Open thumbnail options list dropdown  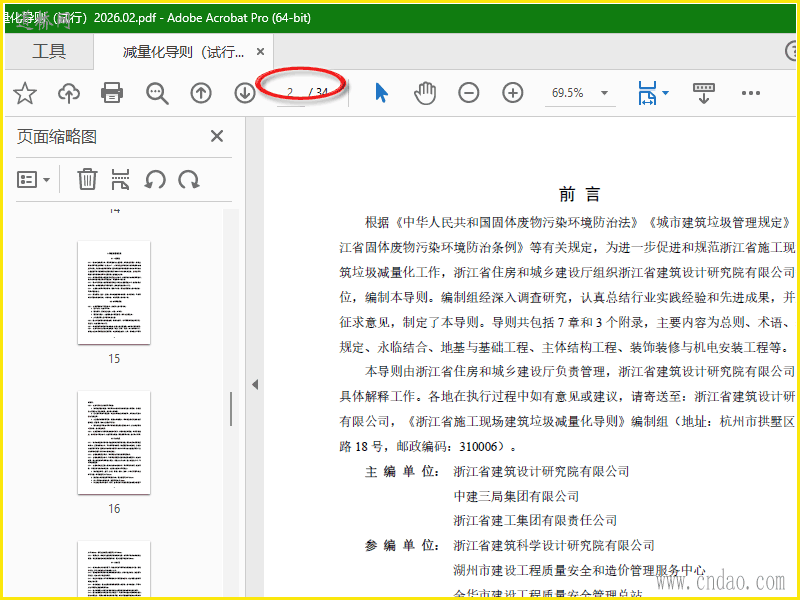34,180
